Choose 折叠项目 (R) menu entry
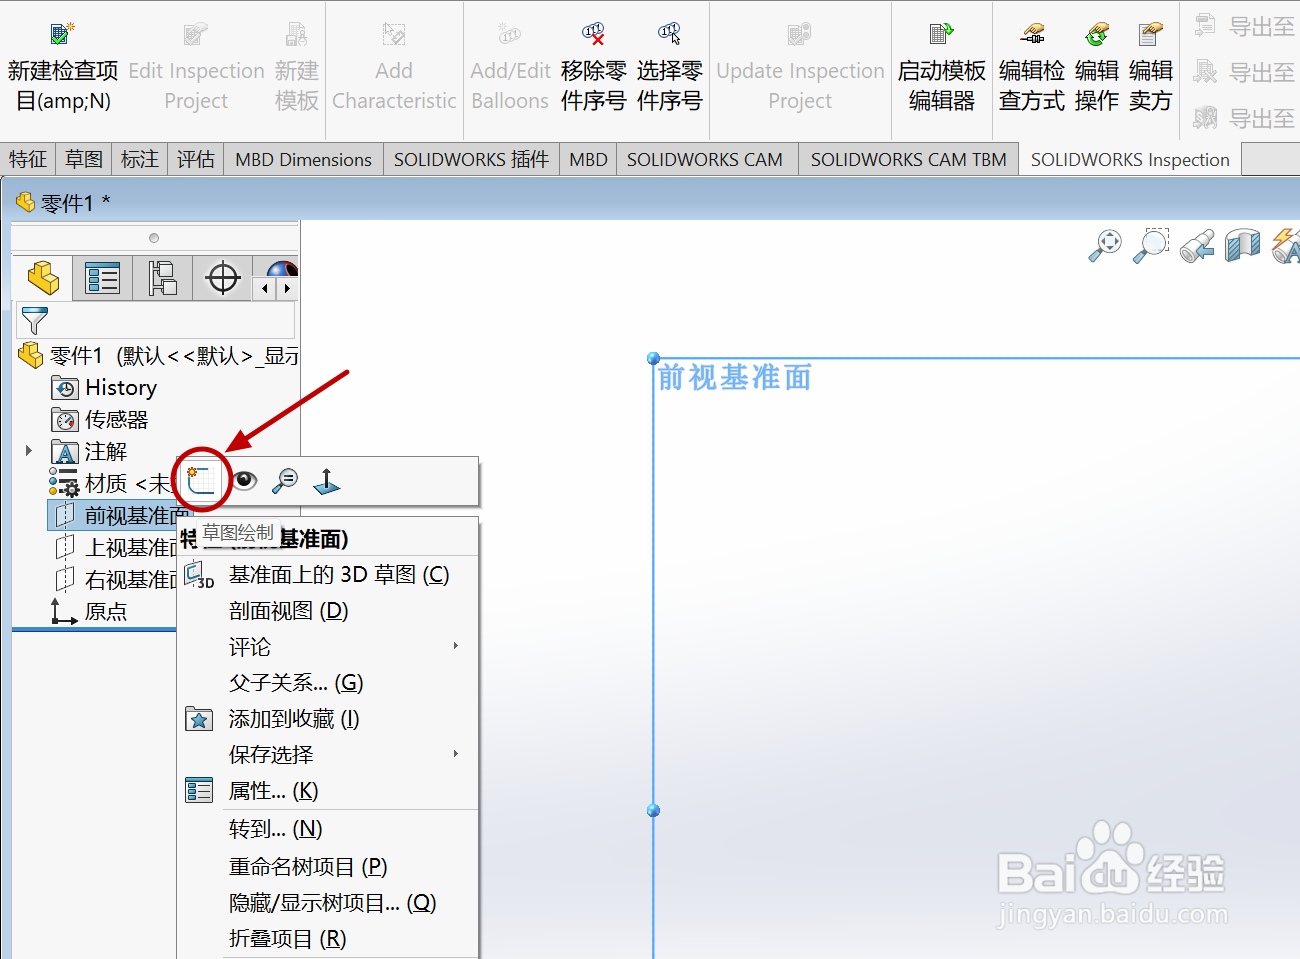This screenshot has width=1300, height=959. (x=328, y=939)
